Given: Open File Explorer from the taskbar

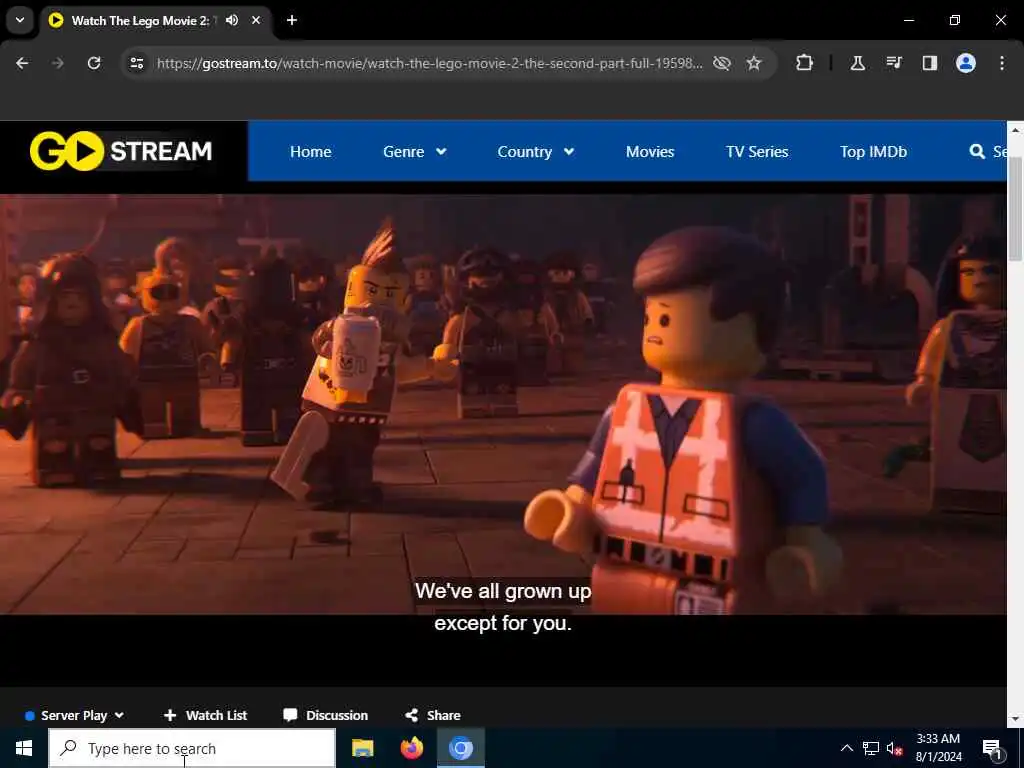Looking at the screenshot, I should 362,748.
